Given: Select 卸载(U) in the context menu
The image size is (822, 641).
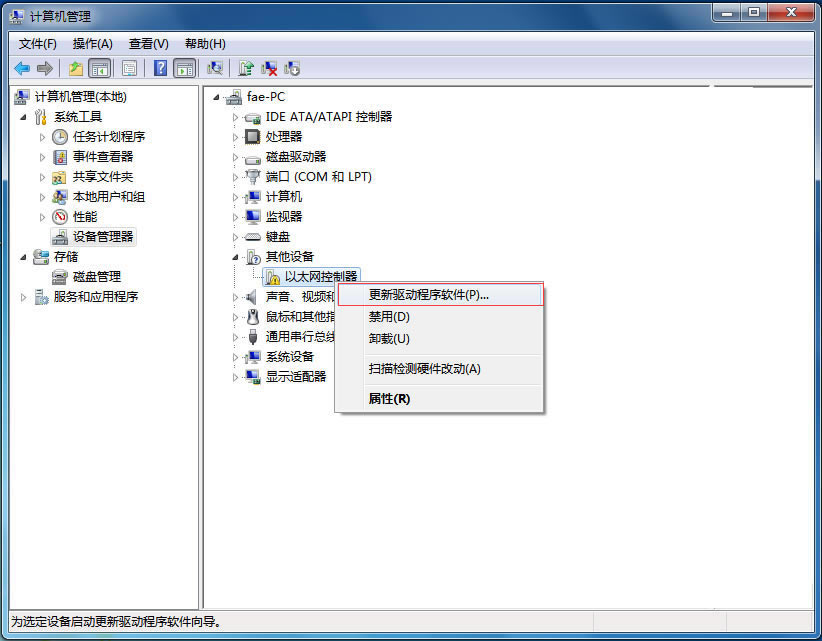Looking at the screenshot, I should (x=389, y=338).
